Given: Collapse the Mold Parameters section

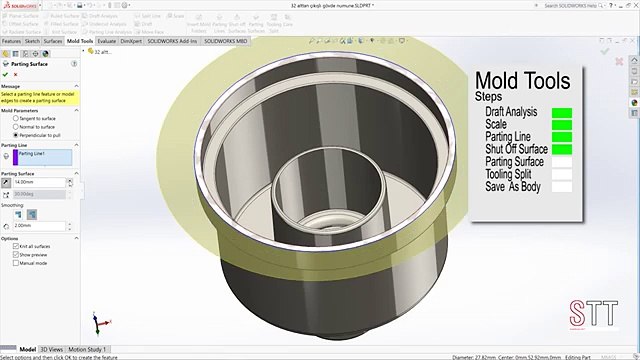Looking at the screenshot, I should 76,110.
